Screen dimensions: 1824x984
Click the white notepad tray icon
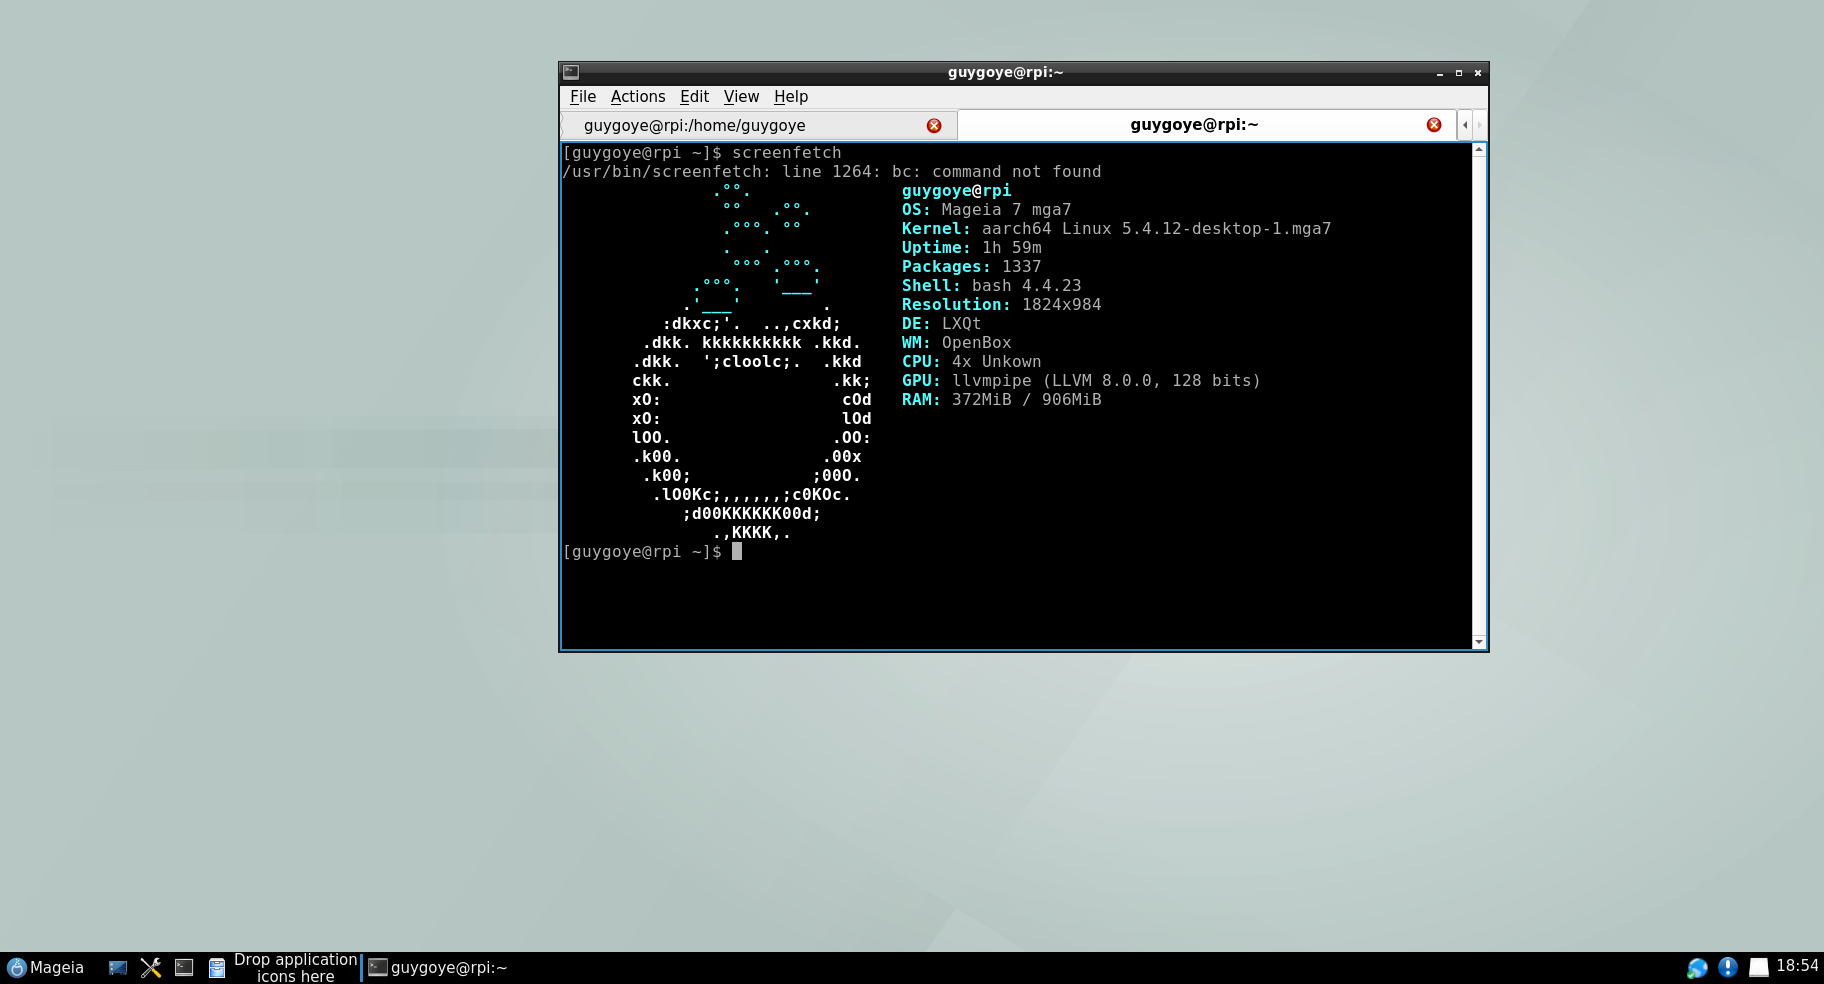pyautogui.click(x=1758, y=967)
